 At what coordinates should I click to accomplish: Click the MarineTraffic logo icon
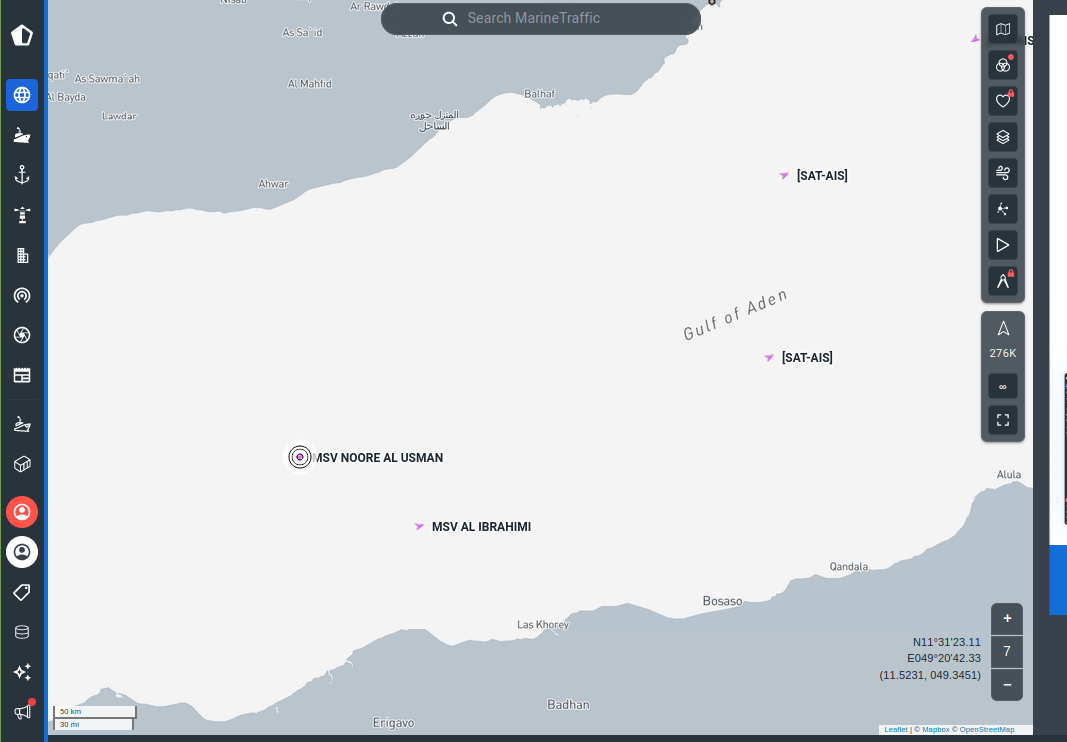(22, 35)
